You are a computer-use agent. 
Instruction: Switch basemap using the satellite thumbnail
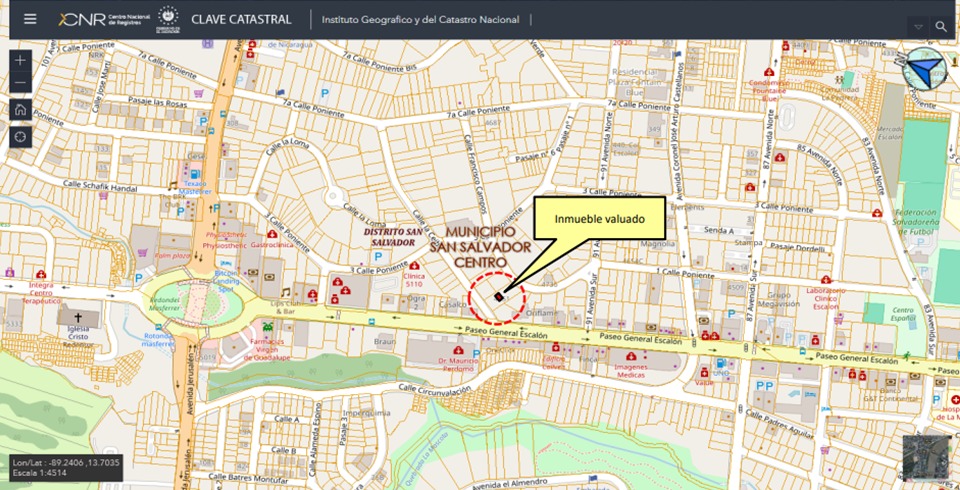[924, 457]
